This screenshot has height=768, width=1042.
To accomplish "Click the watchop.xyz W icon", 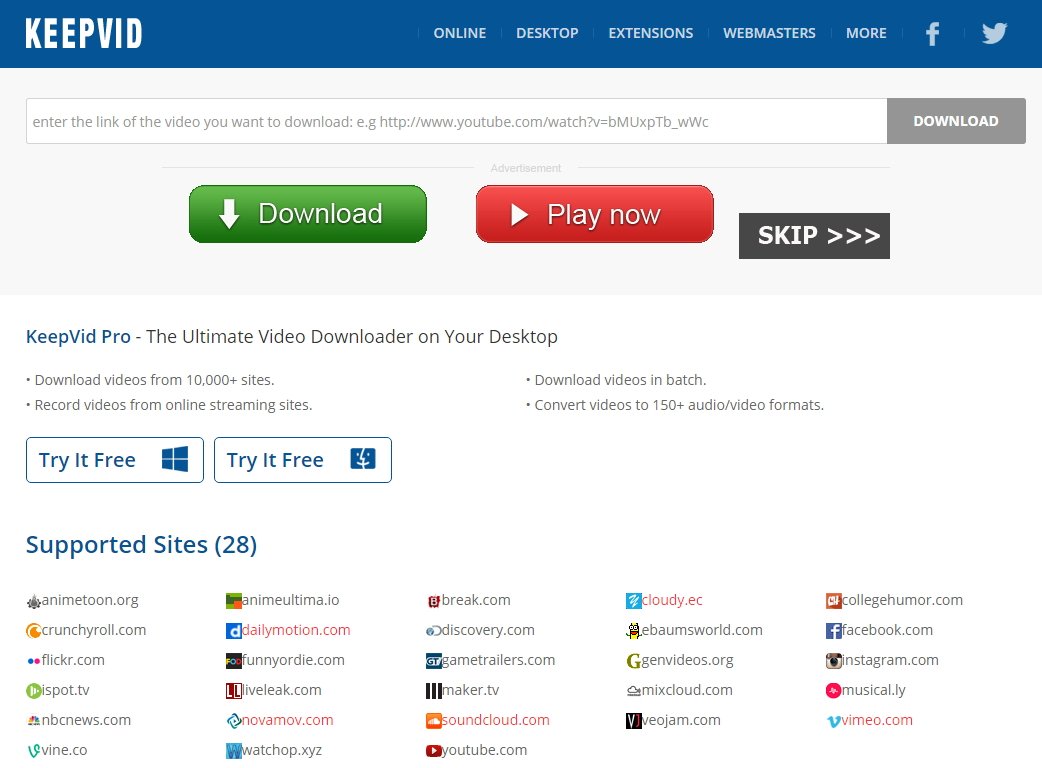I will point(234,751).
